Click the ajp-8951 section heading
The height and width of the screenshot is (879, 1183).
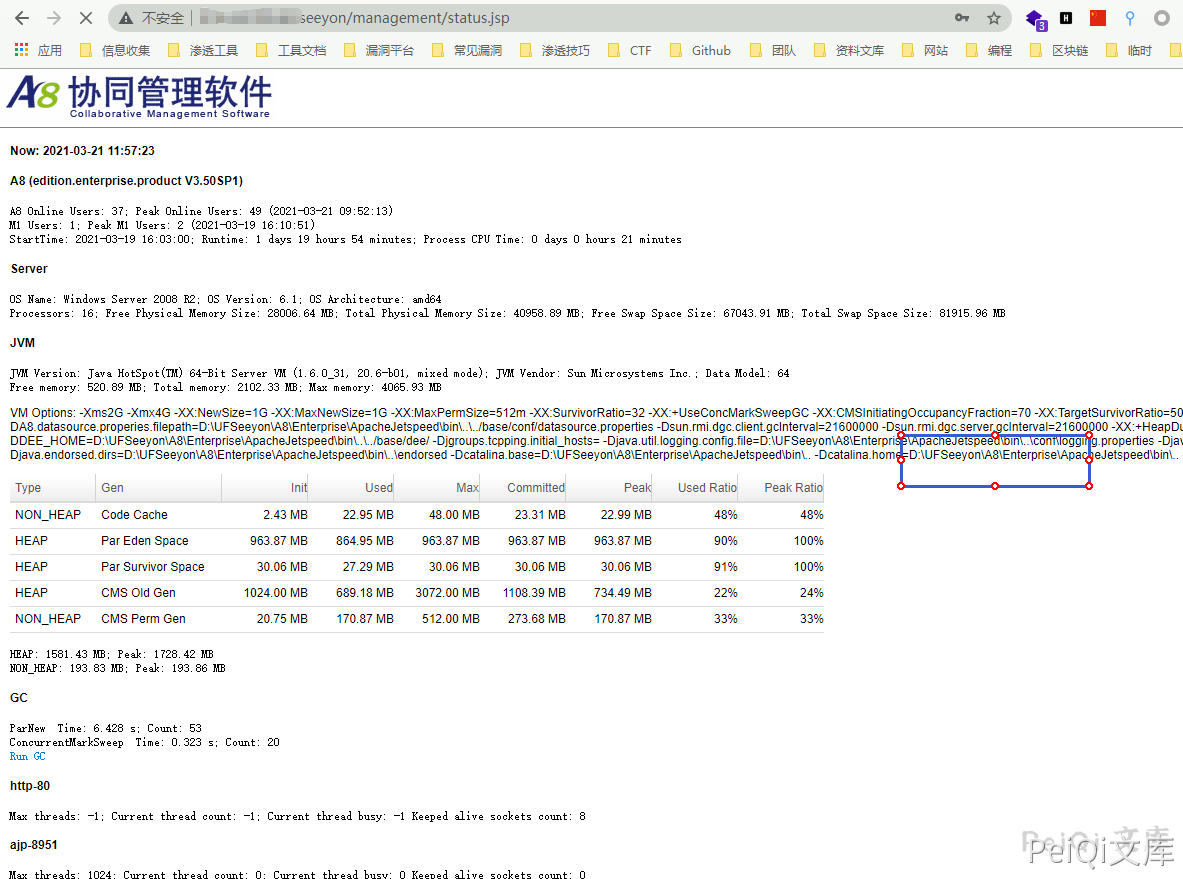tap(34, 845)
